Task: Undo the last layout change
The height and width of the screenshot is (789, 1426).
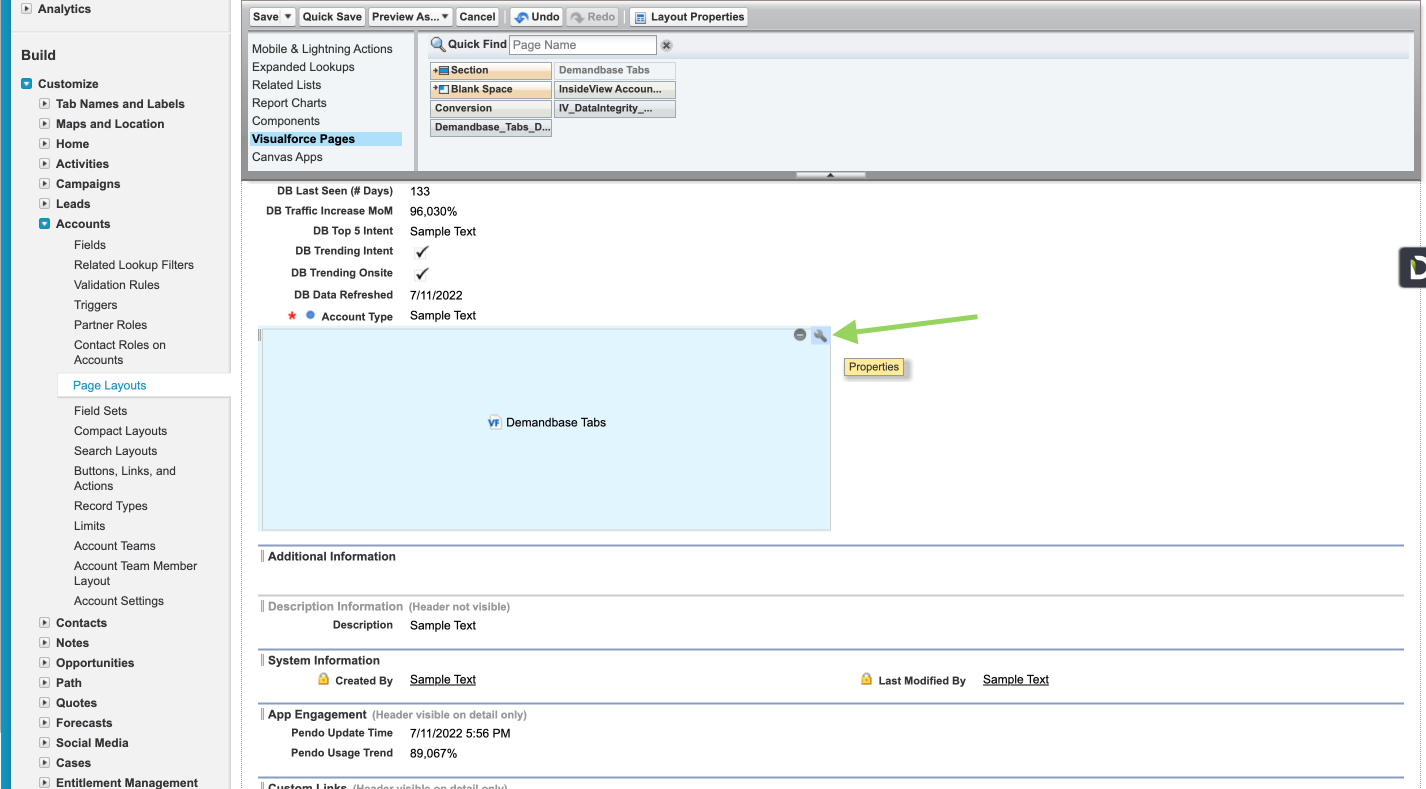Action: pyautogui.click(x=537, y=17)
